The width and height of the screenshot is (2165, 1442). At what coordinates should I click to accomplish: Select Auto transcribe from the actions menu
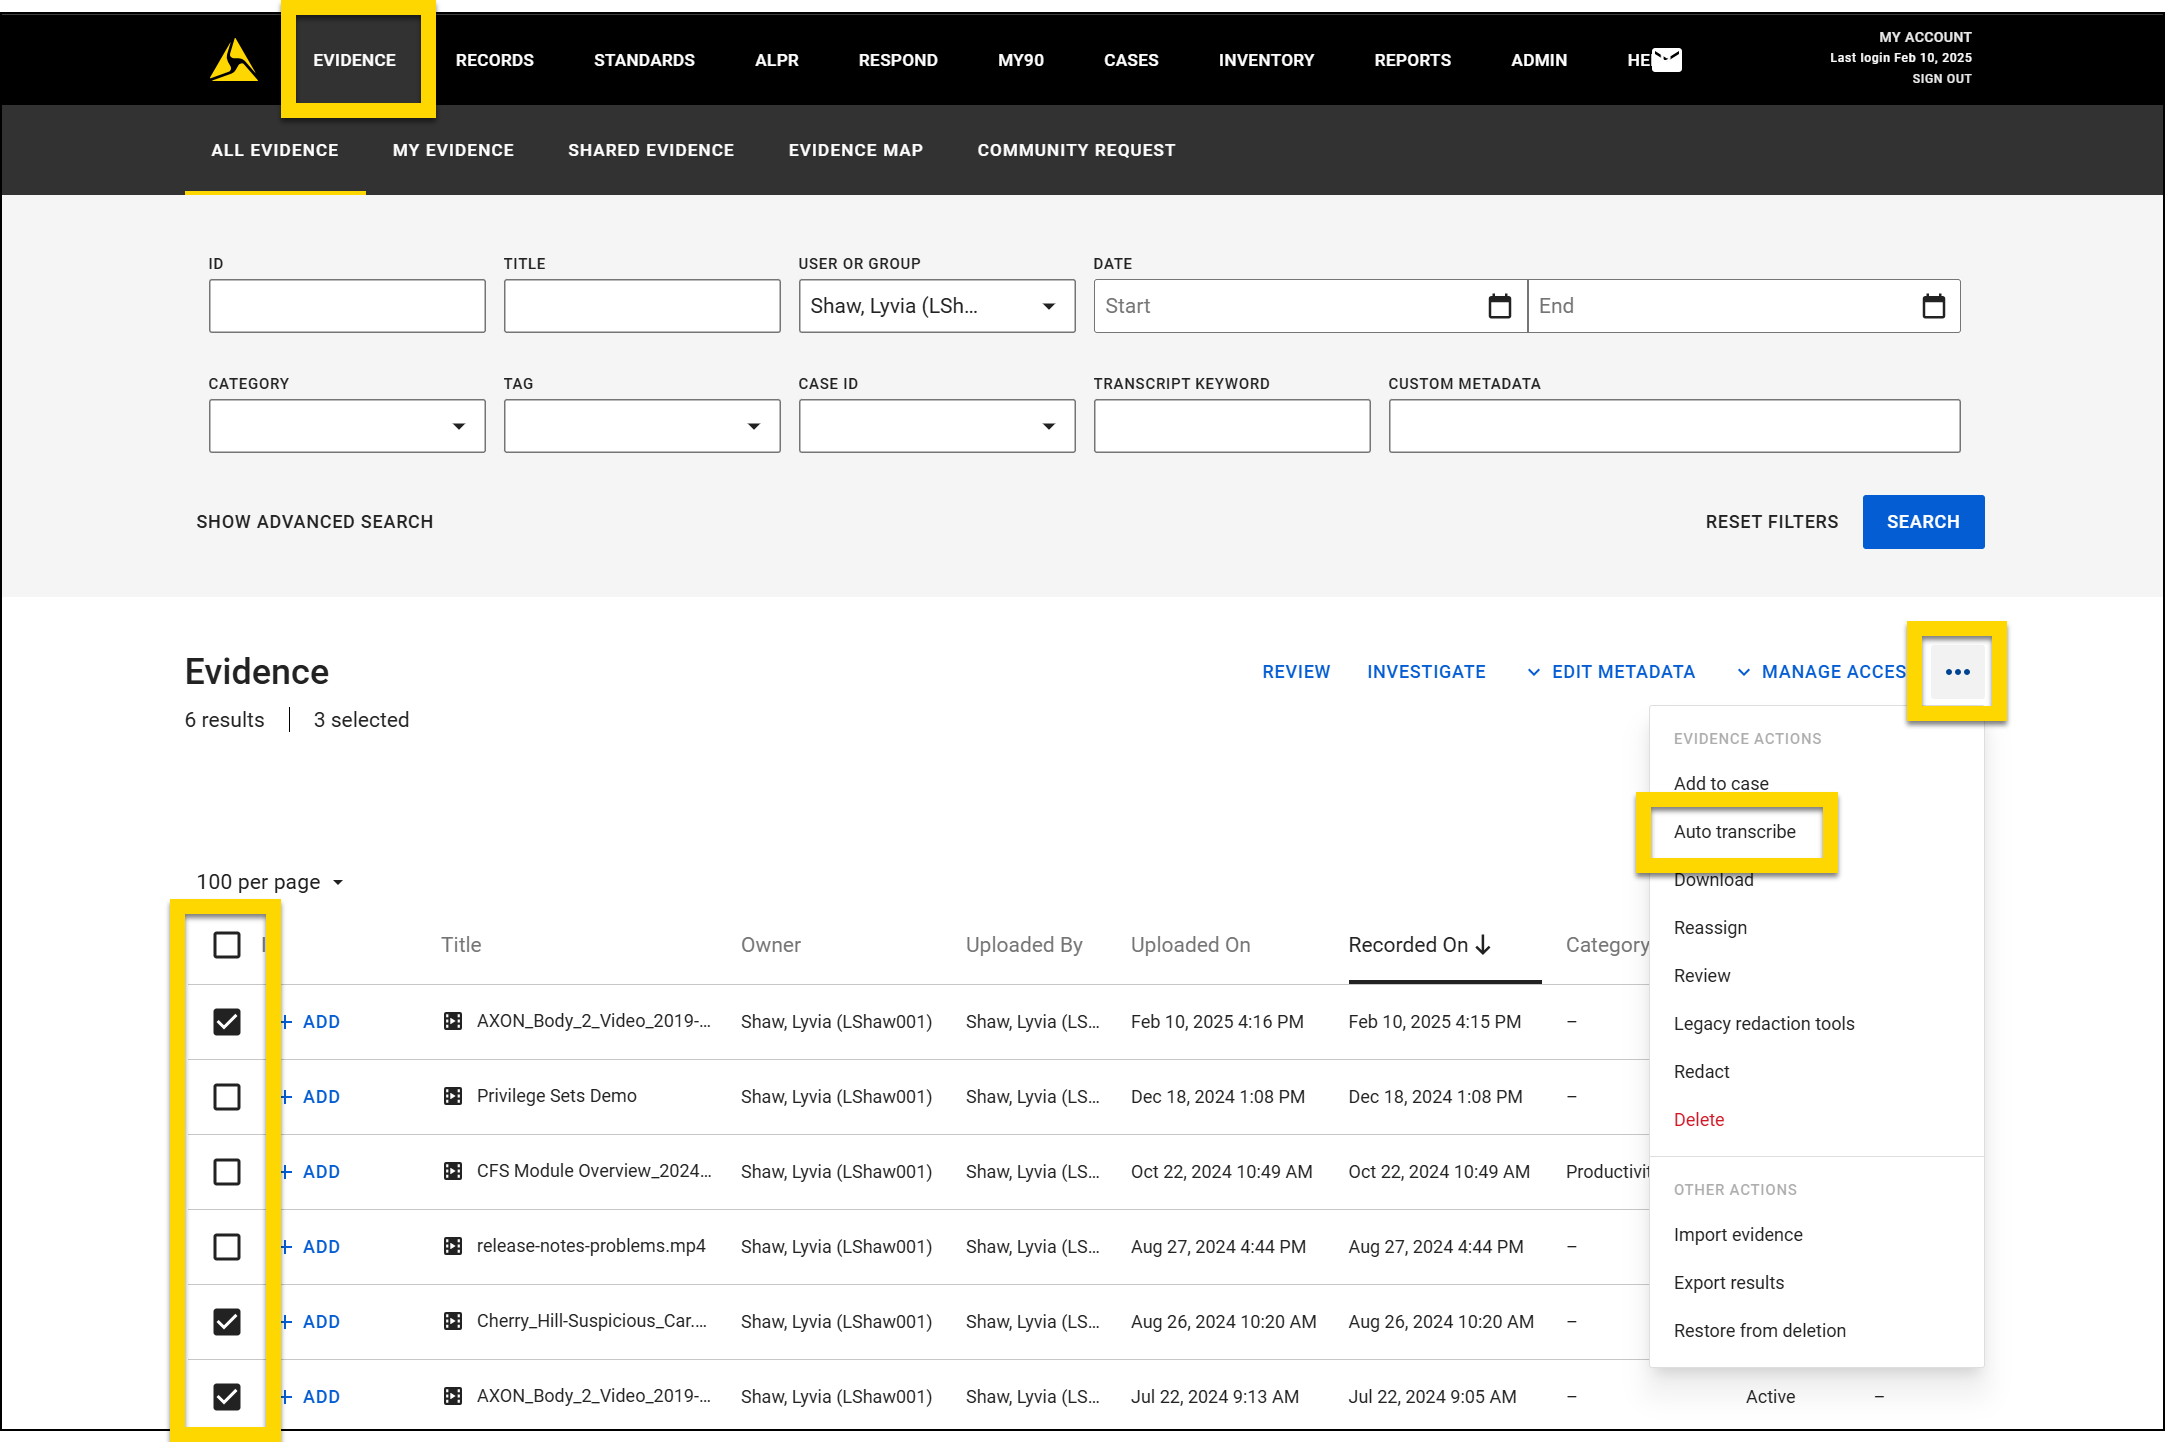1734,832
